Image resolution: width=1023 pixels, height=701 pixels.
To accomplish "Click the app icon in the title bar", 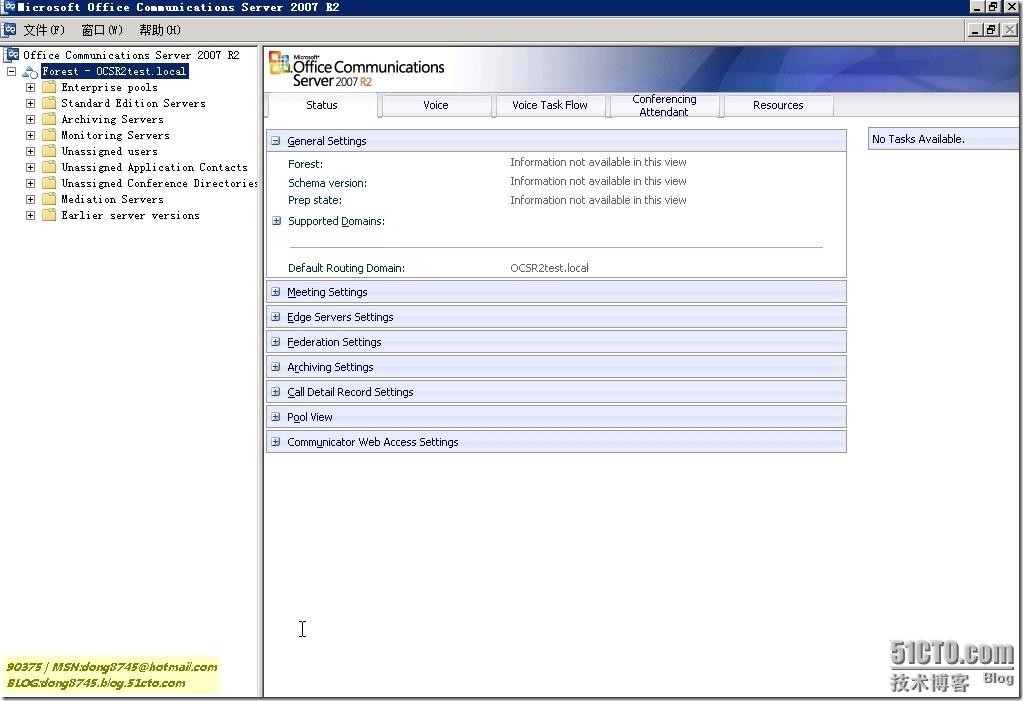I will point(8,7).
